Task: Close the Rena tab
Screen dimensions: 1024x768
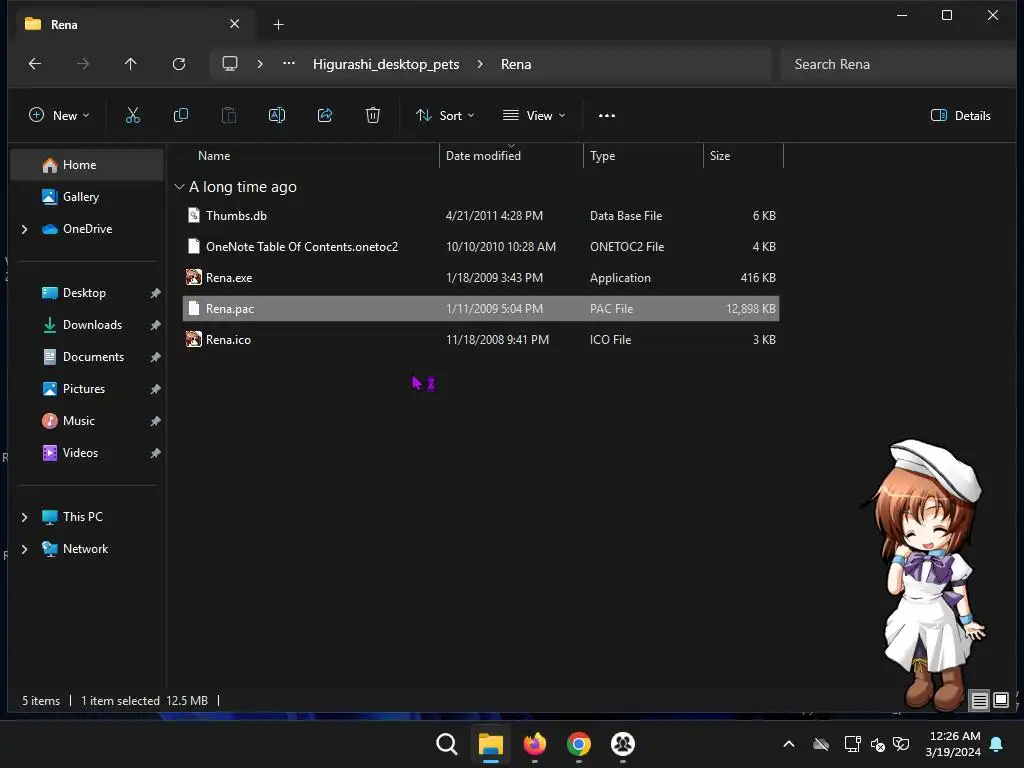Action: [234, 24]
